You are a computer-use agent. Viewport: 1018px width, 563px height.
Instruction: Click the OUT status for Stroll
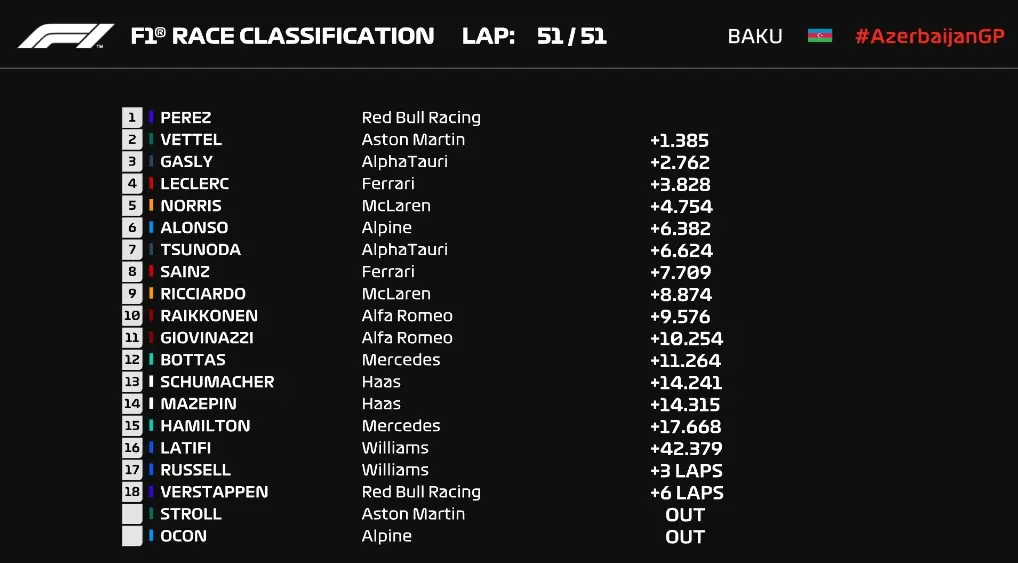[x=685, y=514]
